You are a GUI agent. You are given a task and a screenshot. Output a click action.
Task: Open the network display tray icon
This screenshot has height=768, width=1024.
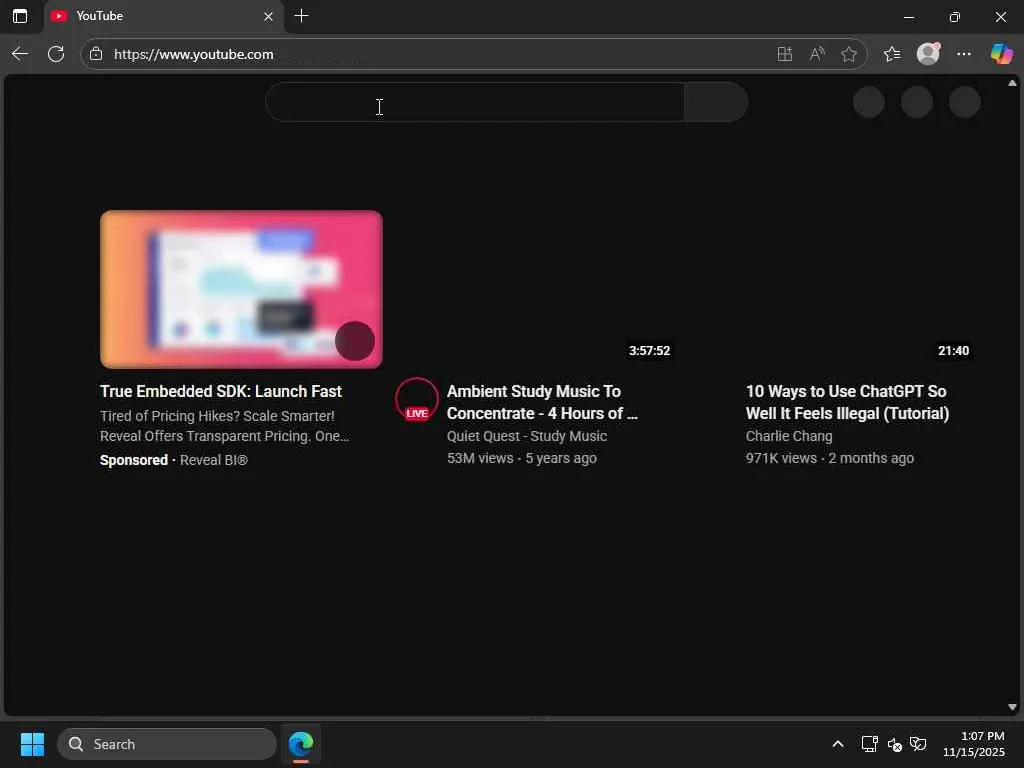[x=869, y=744]
